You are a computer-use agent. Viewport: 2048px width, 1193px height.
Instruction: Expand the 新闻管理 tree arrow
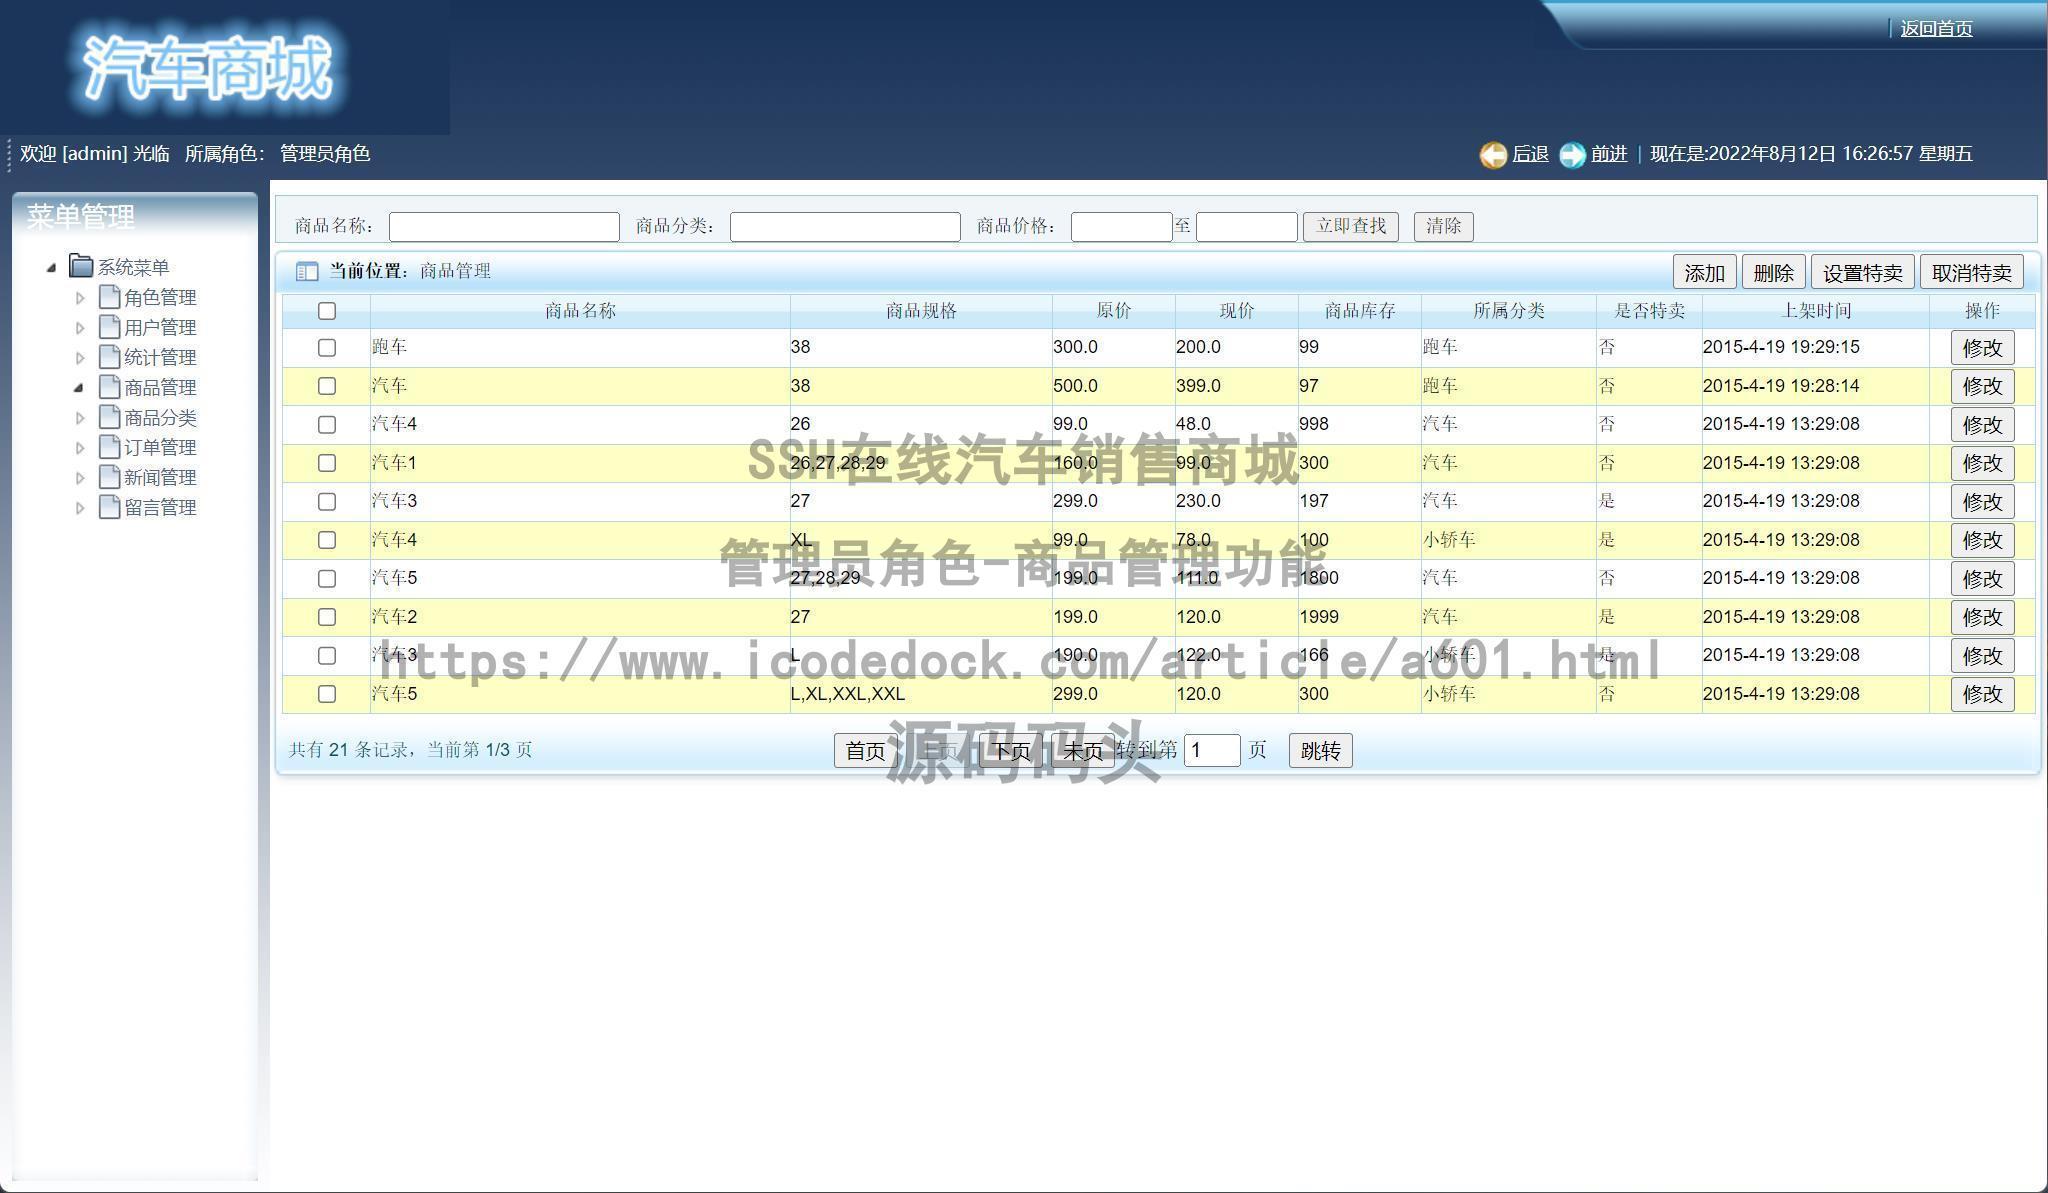pyautogui.click(x=80, y=478)
